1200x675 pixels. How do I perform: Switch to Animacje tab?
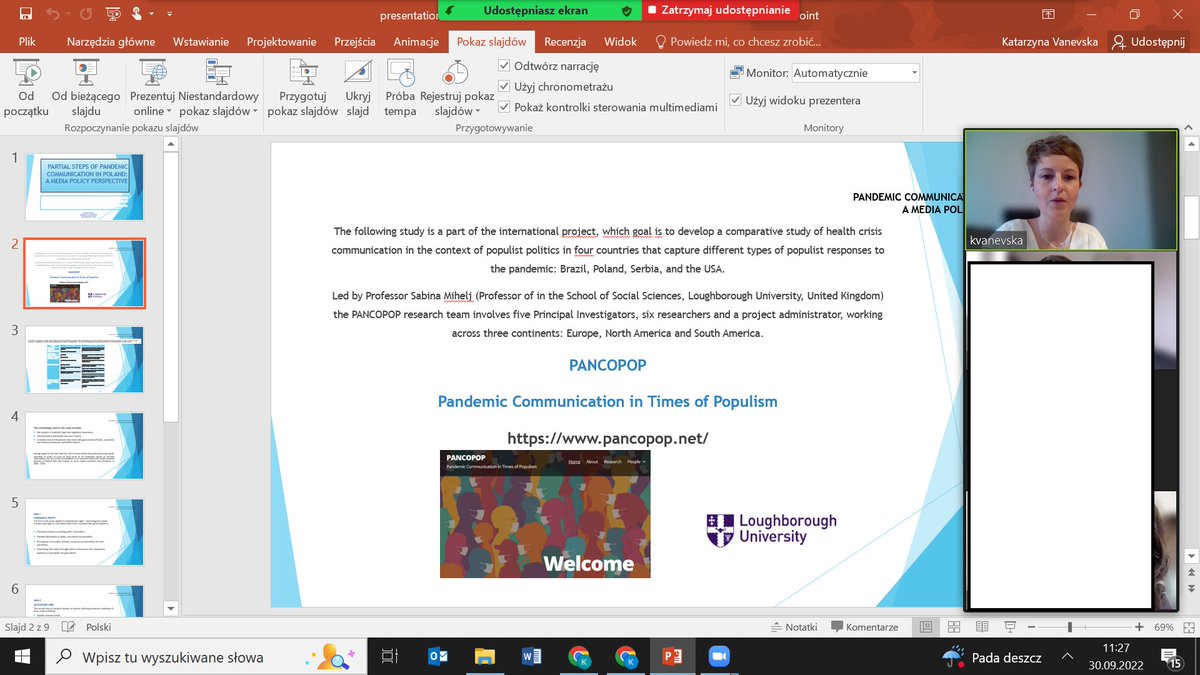coord(416,42)
